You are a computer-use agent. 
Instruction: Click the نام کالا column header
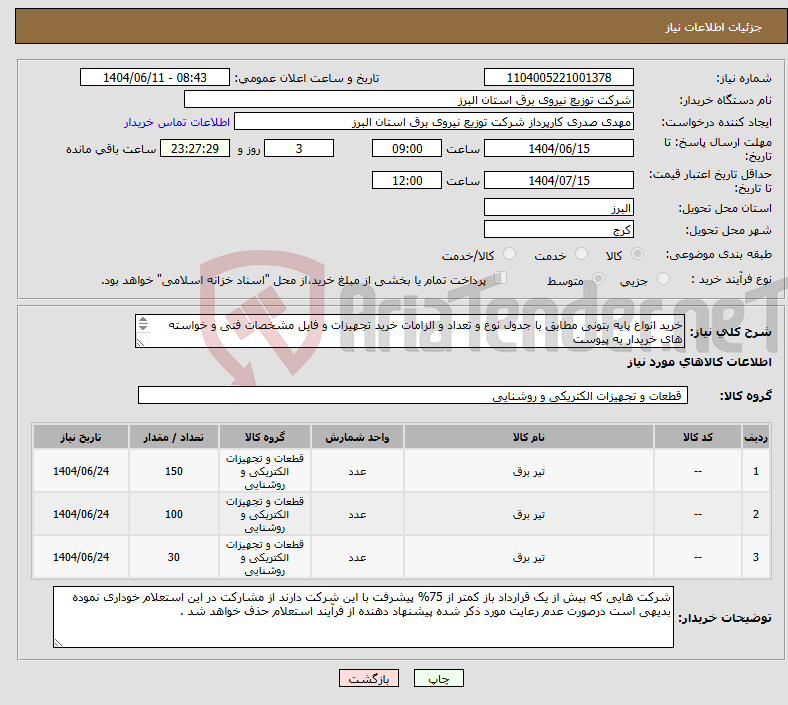[x=528, y=437]
